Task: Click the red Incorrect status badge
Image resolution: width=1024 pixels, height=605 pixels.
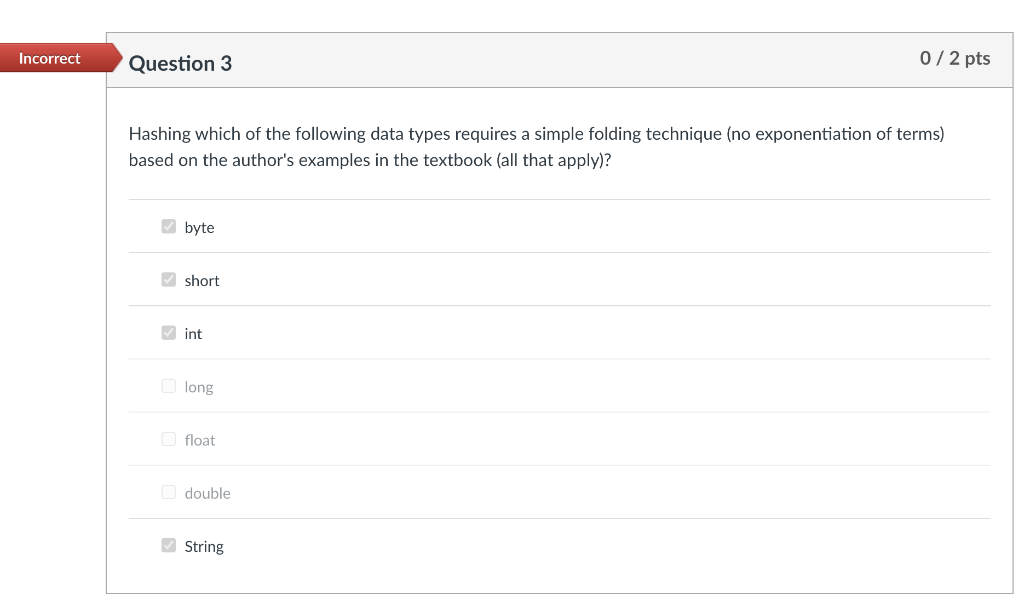Action: click(50, 58)
